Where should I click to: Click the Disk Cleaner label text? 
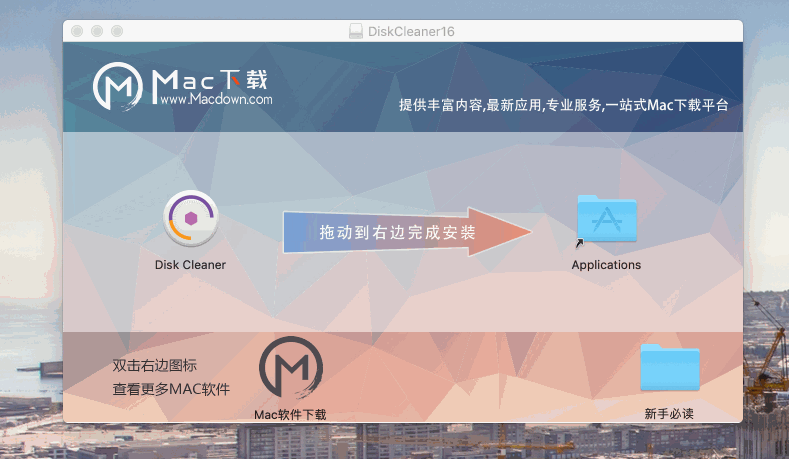pyautogui.click(x=190, y=265)
